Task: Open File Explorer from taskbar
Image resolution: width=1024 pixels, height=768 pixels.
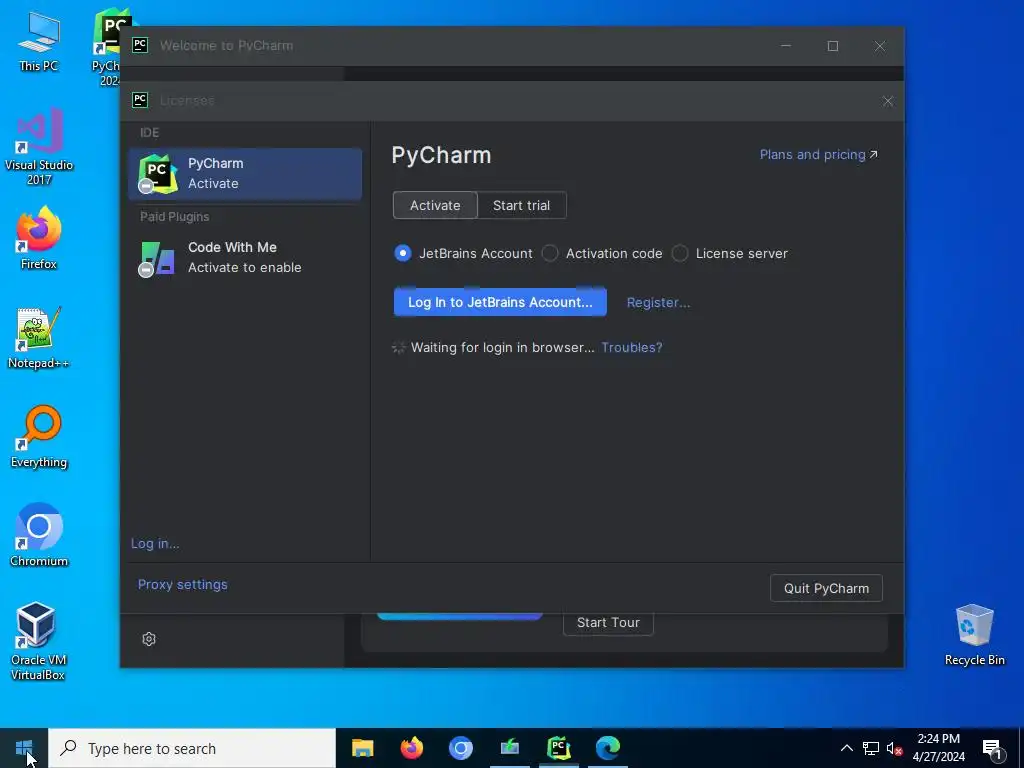Action: point(362,748)
